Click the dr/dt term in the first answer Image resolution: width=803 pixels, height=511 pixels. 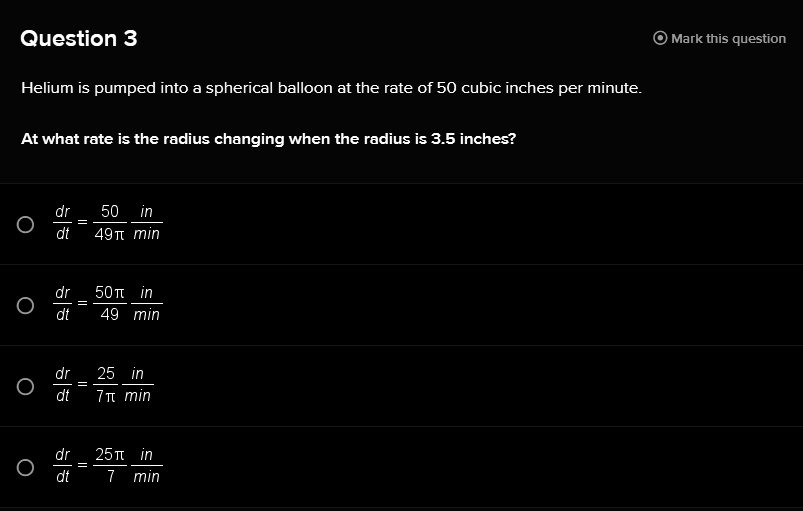[x=62, y=223]
